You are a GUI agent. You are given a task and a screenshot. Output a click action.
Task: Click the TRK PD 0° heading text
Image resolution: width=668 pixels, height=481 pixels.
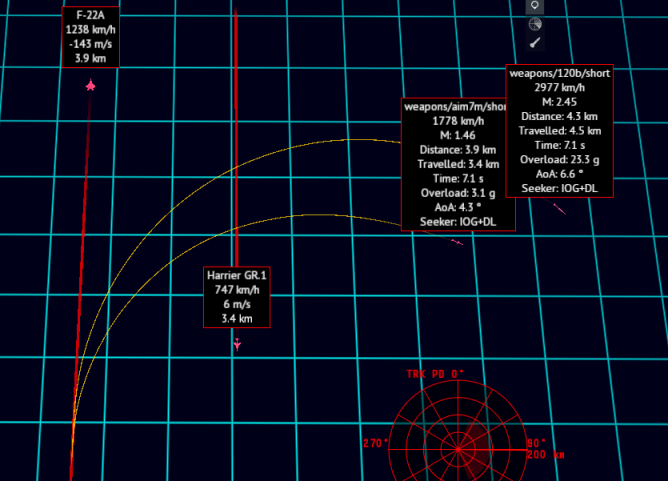436,374
